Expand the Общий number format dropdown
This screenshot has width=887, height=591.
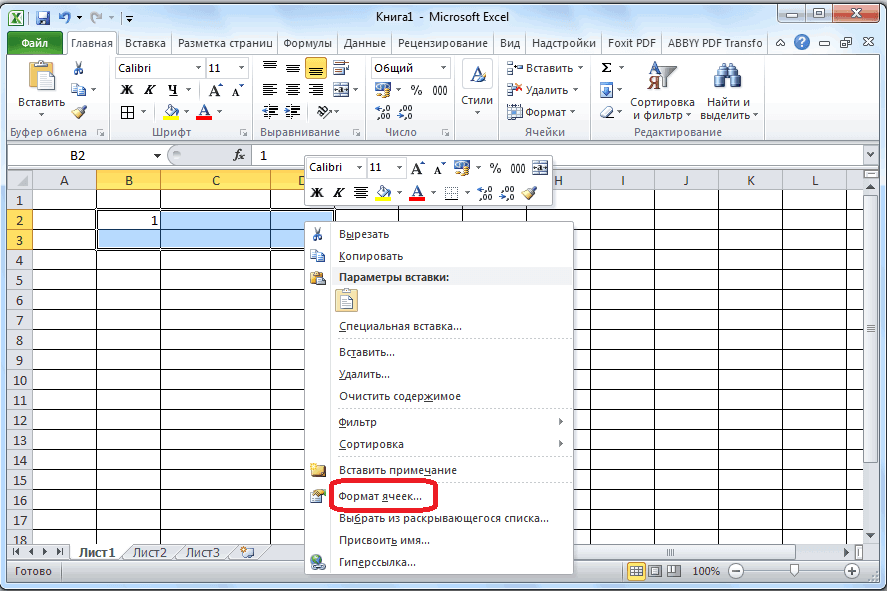pos(442,68)
